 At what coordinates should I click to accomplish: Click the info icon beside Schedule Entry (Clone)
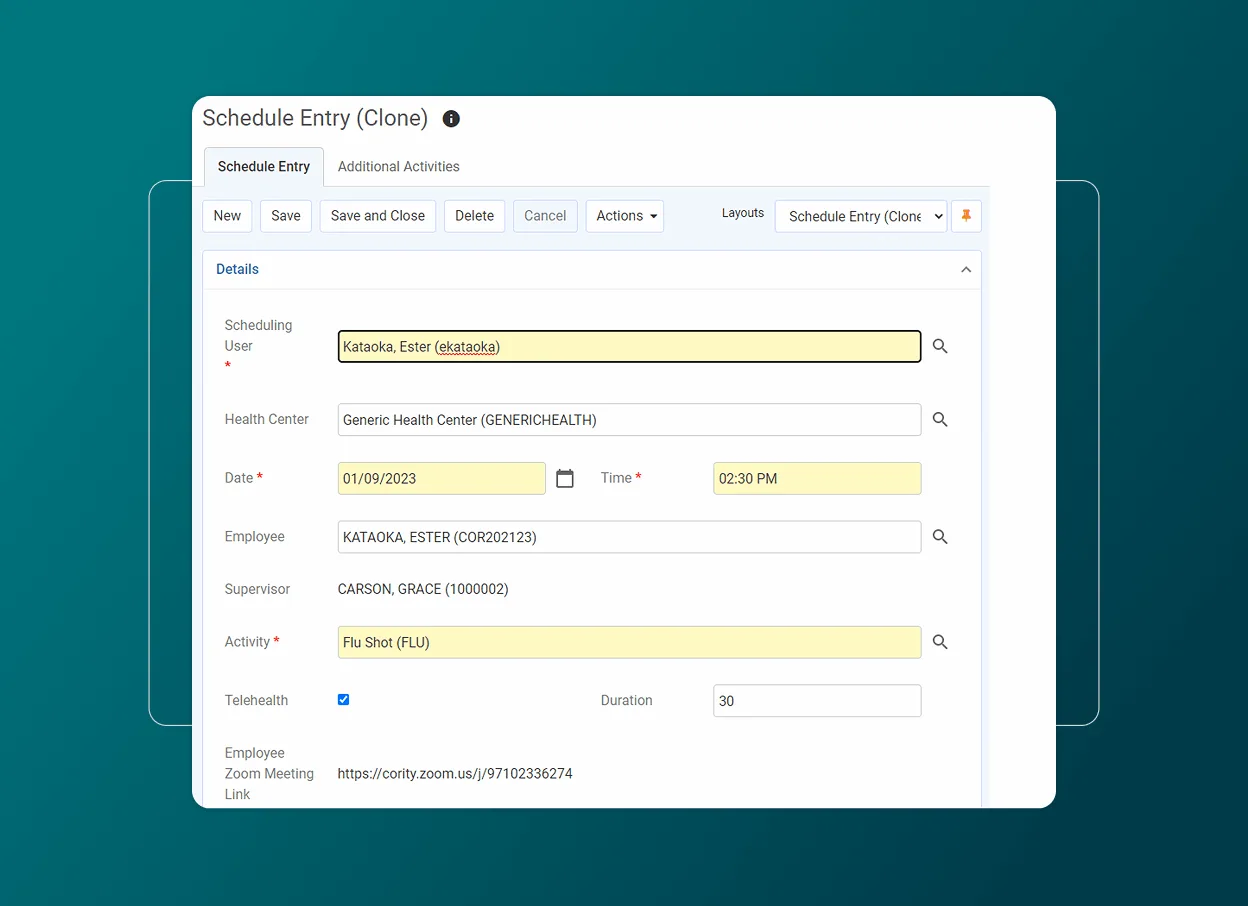tap(450, 118)
